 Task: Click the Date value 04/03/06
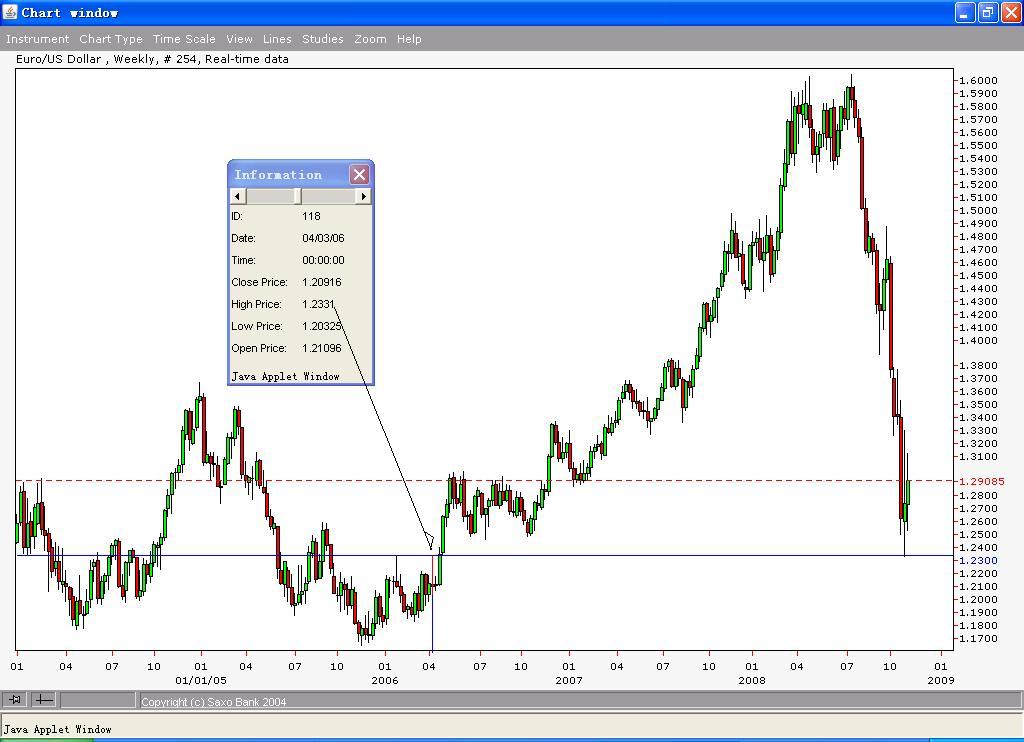(x=323, y=238)
